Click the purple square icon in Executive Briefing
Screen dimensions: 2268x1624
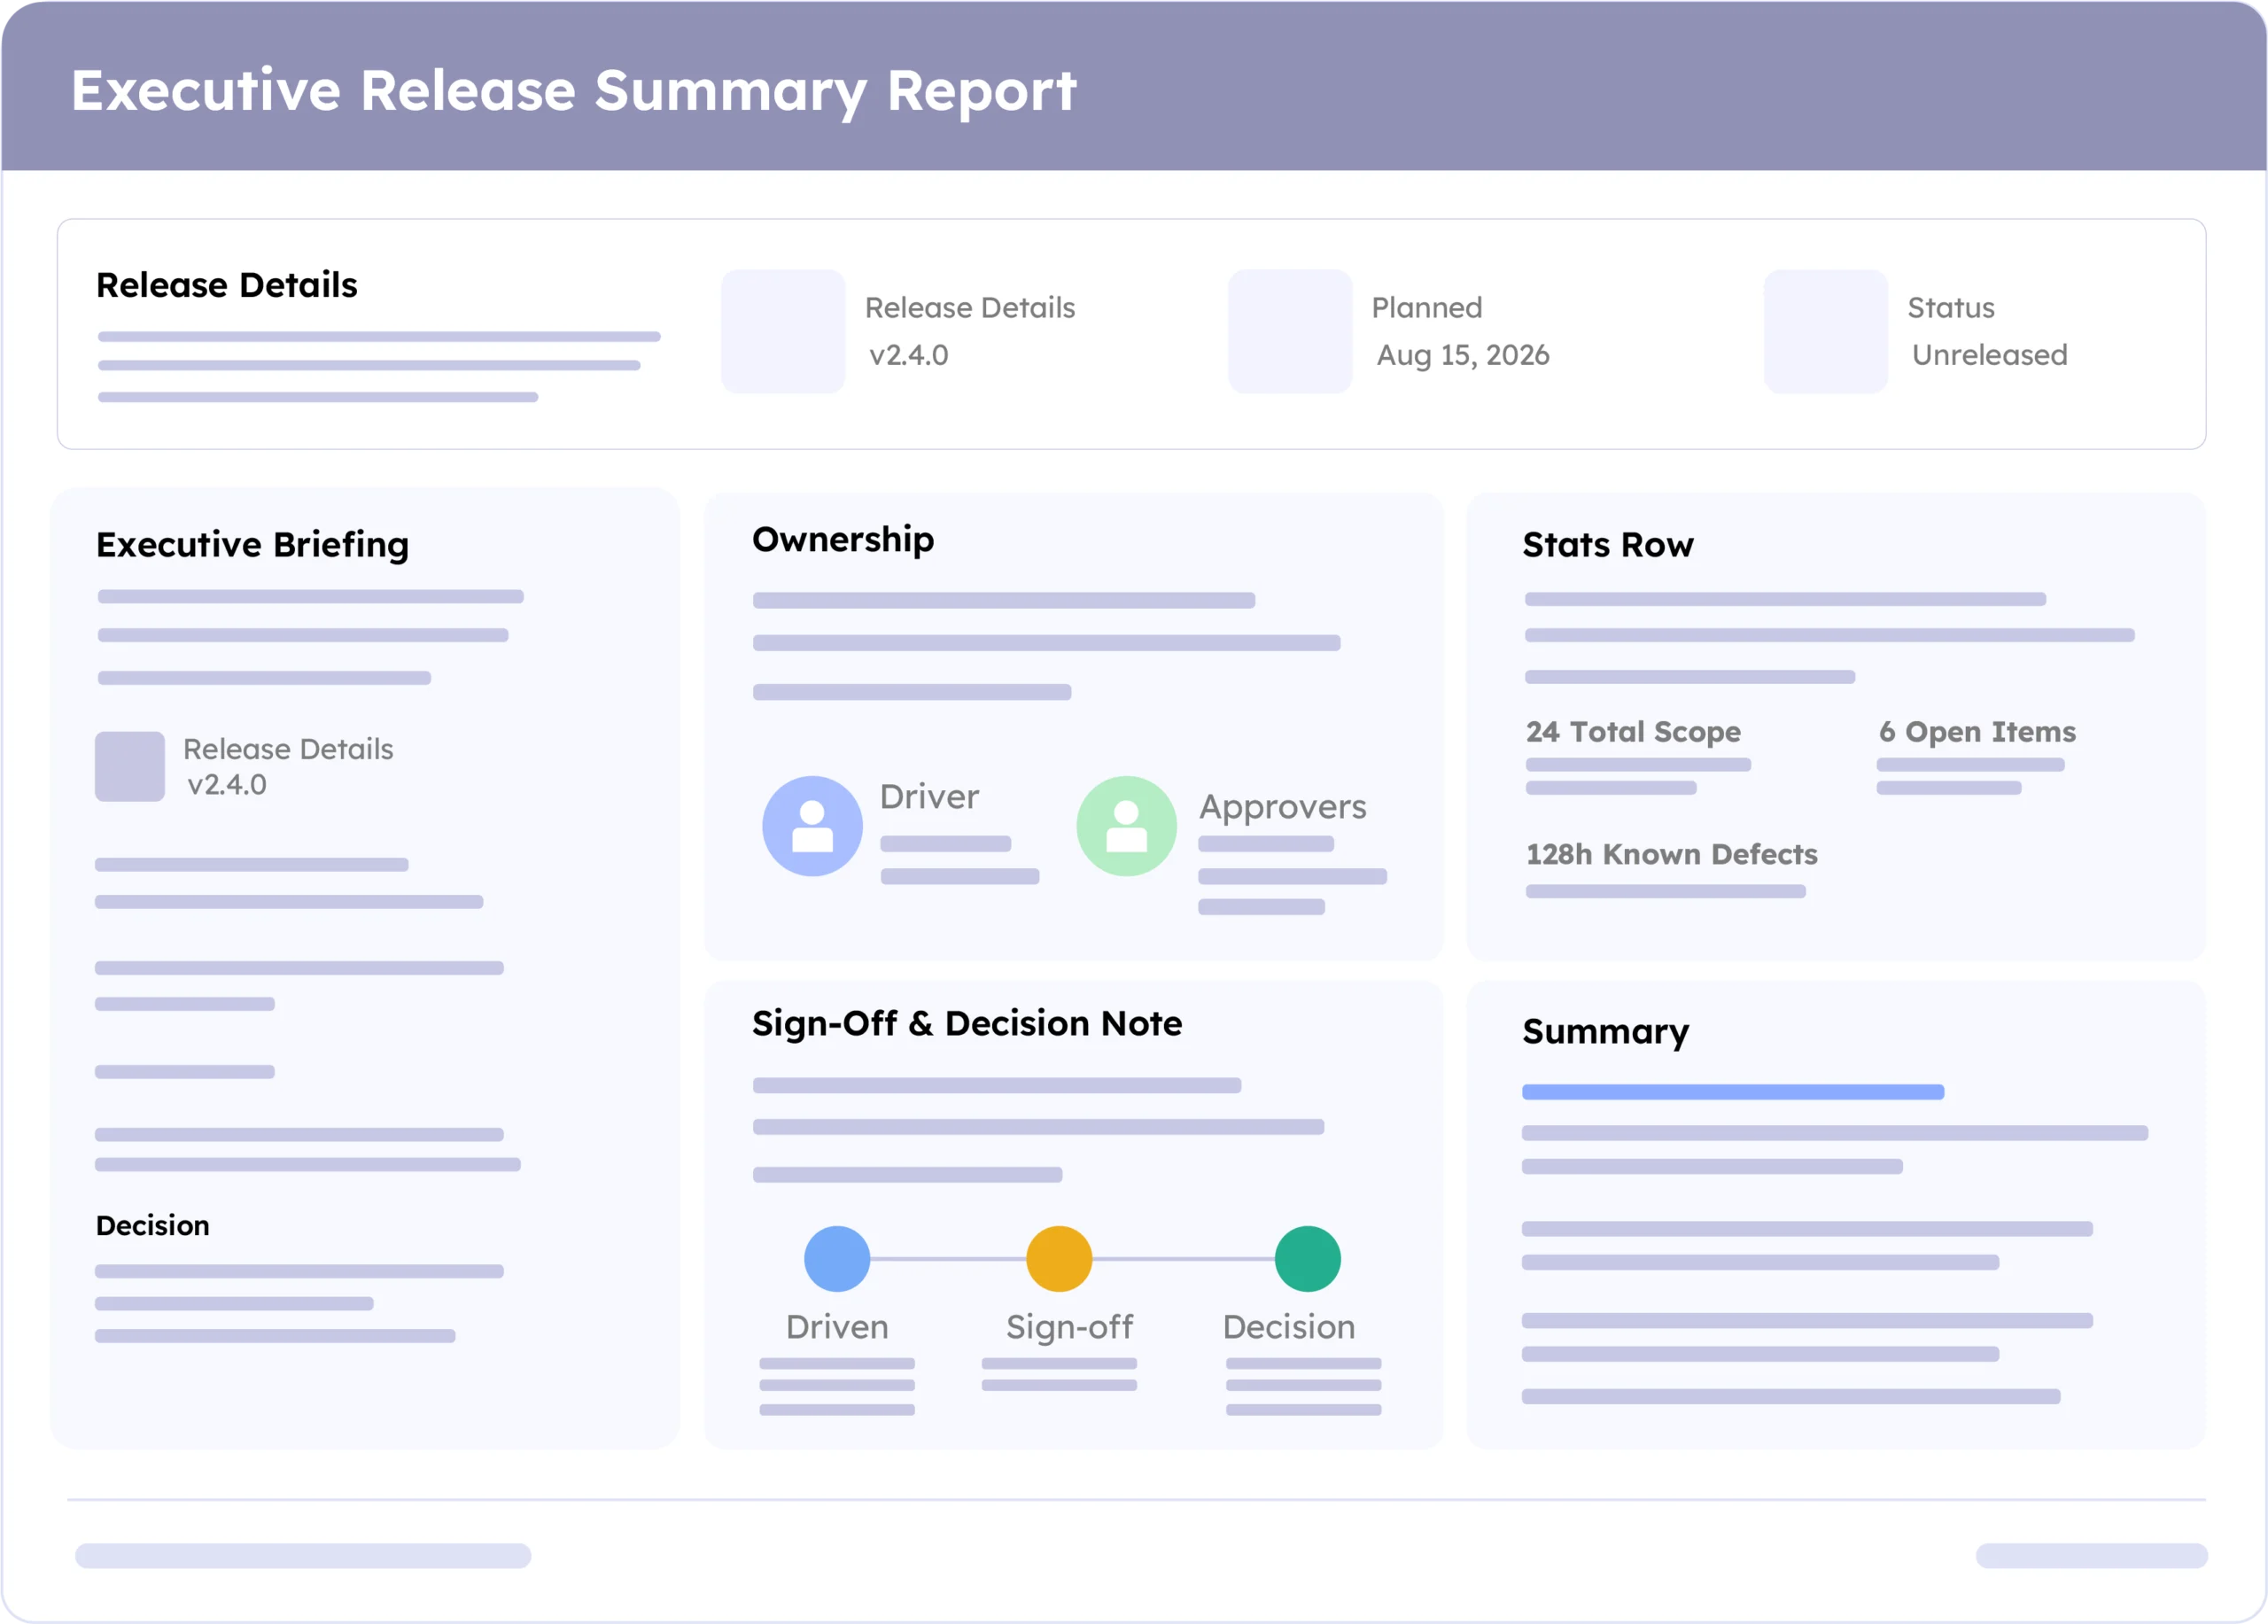pos(130,766)
